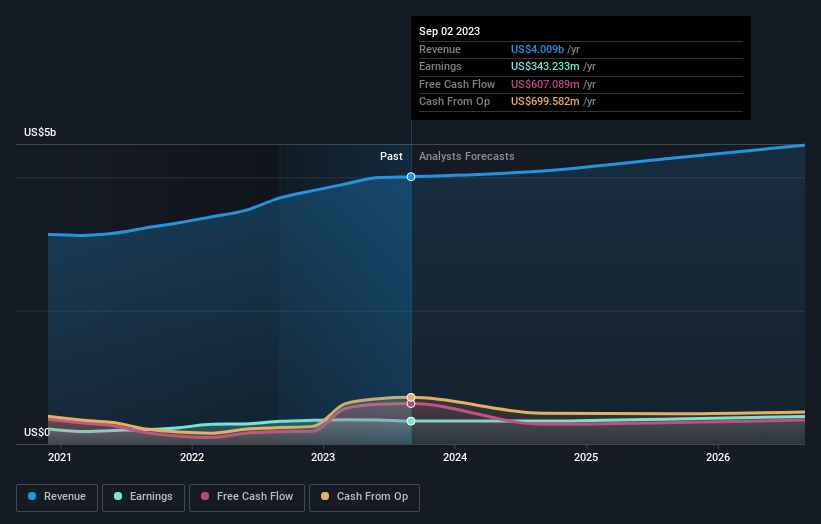Click the Earnings row label in tooltip
Image resolution: width=821 pixels, height=524 pixels.
pos(440,66)
